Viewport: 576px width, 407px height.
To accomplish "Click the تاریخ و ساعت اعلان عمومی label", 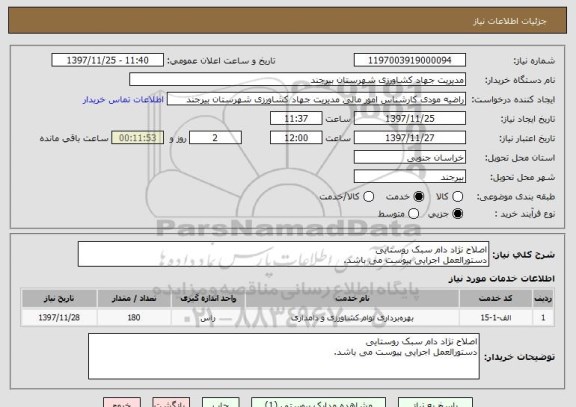I will pyautogui.click(x=221, y=61).
